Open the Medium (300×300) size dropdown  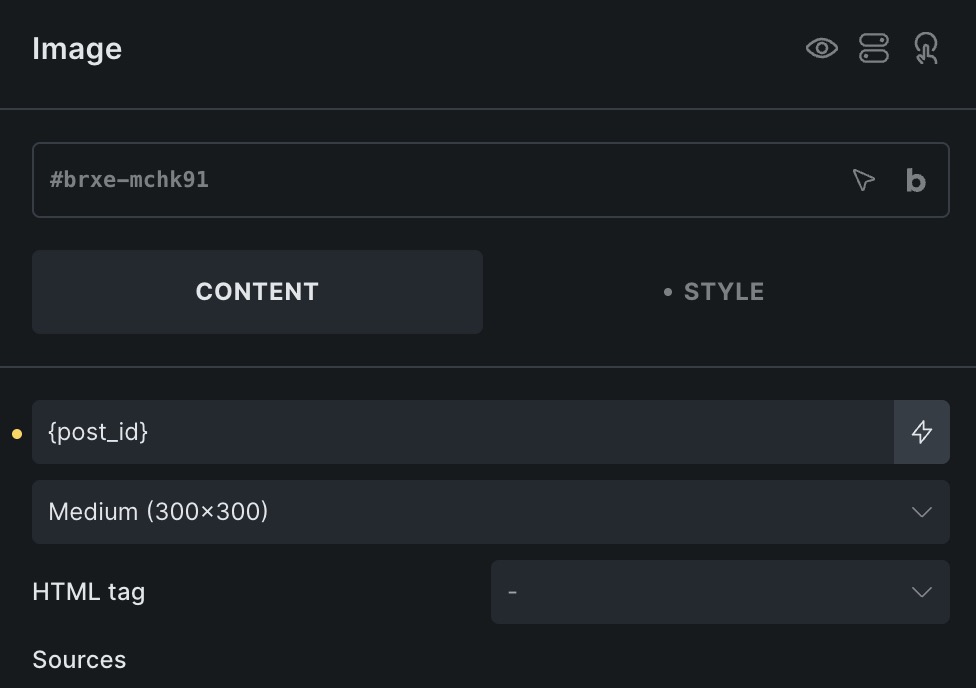click(x=490, y=512)
